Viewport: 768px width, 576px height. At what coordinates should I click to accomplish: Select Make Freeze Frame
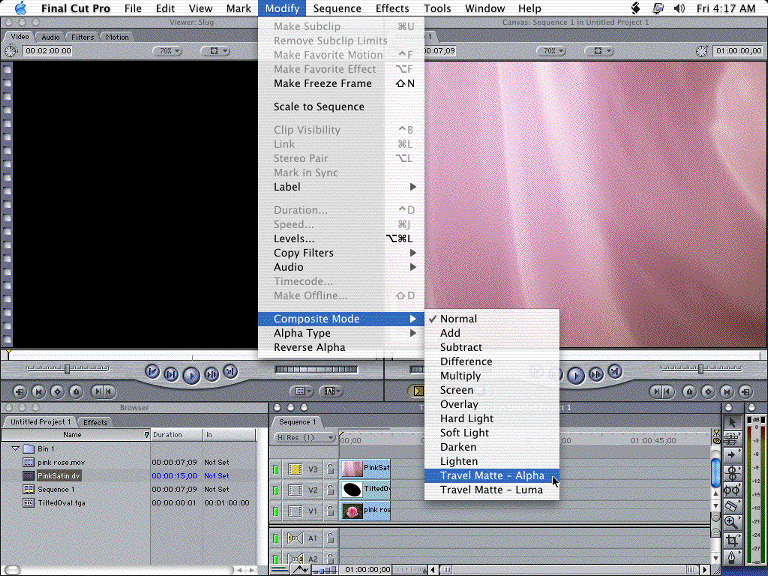(342, 83)
